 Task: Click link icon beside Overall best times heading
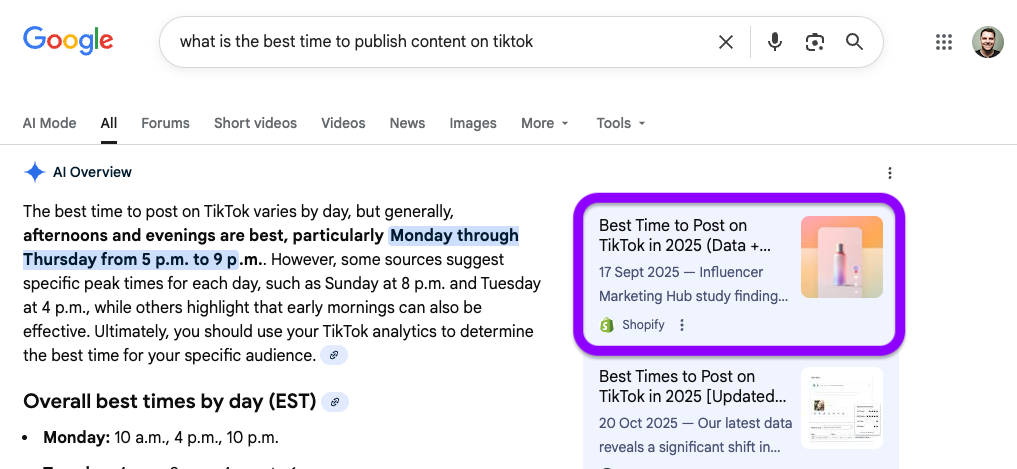pos(335,402)
